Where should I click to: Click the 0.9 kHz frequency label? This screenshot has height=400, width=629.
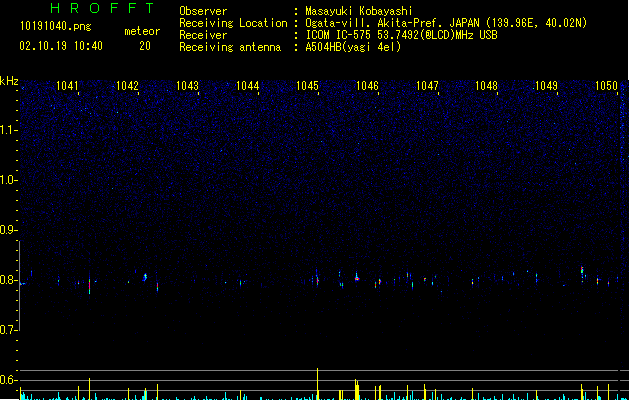[8, 230]
